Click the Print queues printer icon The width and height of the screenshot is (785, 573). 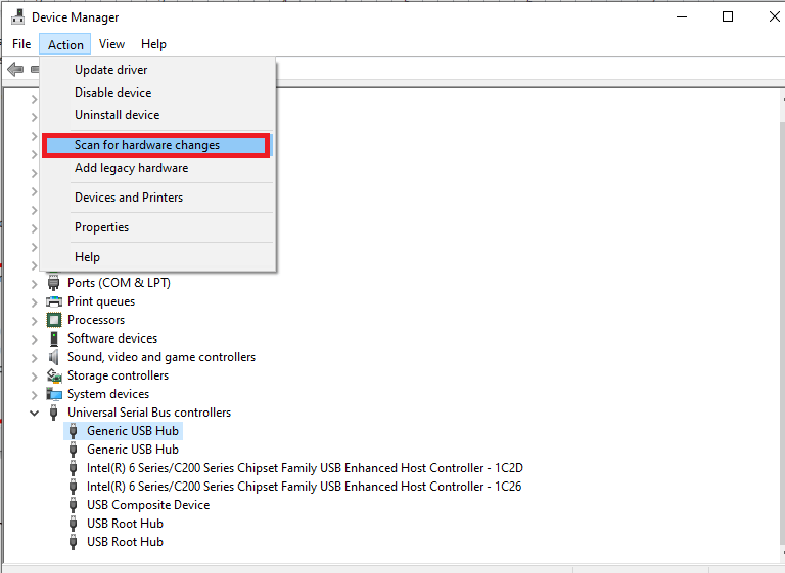pos(54,302)
